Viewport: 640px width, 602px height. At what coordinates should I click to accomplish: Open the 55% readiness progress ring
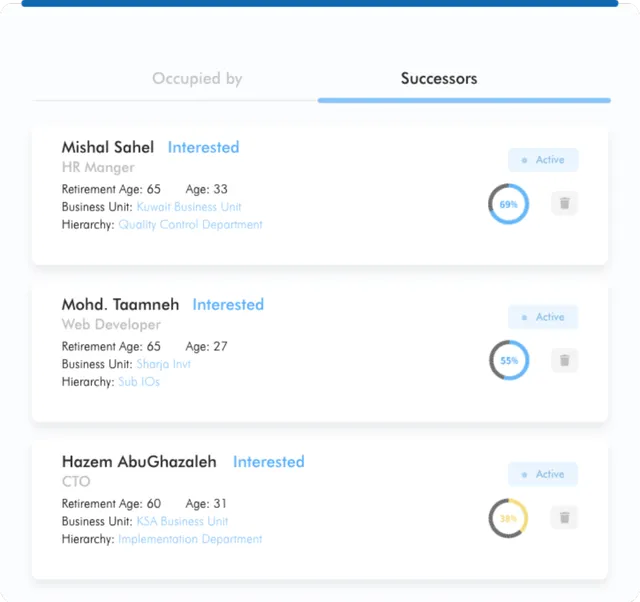click(x=508, y=361)
